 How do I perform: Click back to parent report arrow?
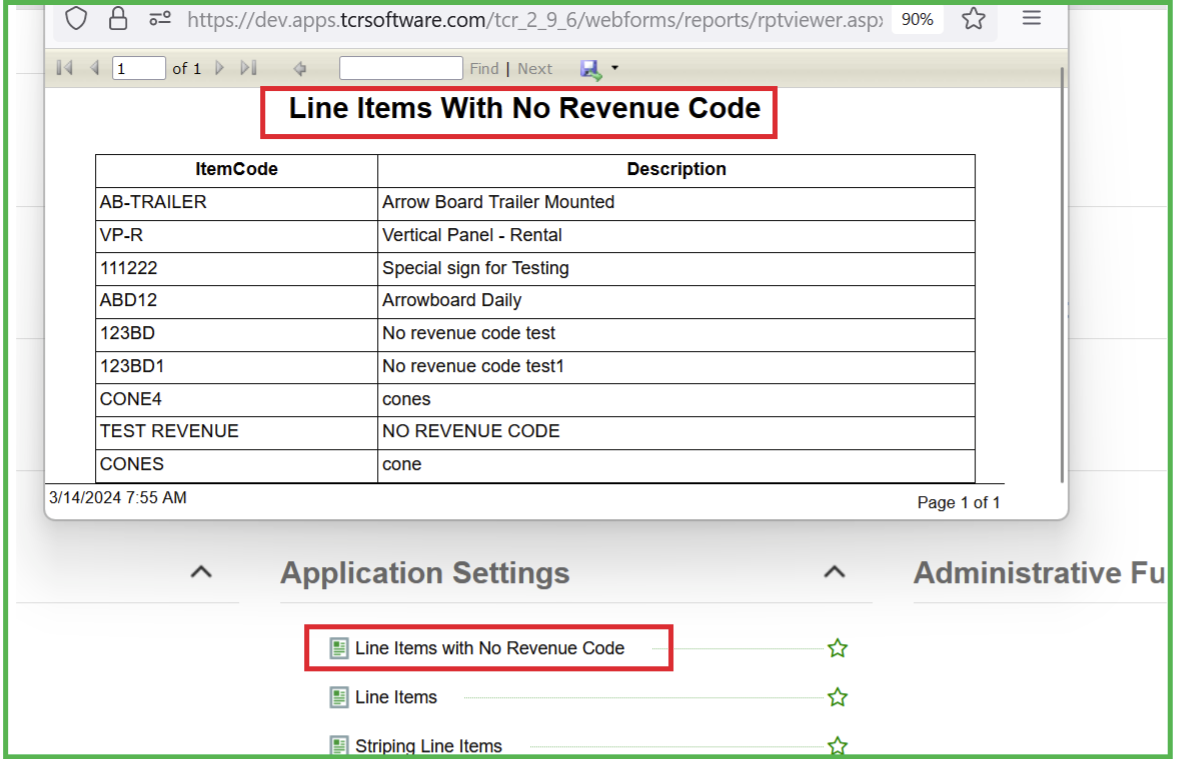tap(299, 69)
